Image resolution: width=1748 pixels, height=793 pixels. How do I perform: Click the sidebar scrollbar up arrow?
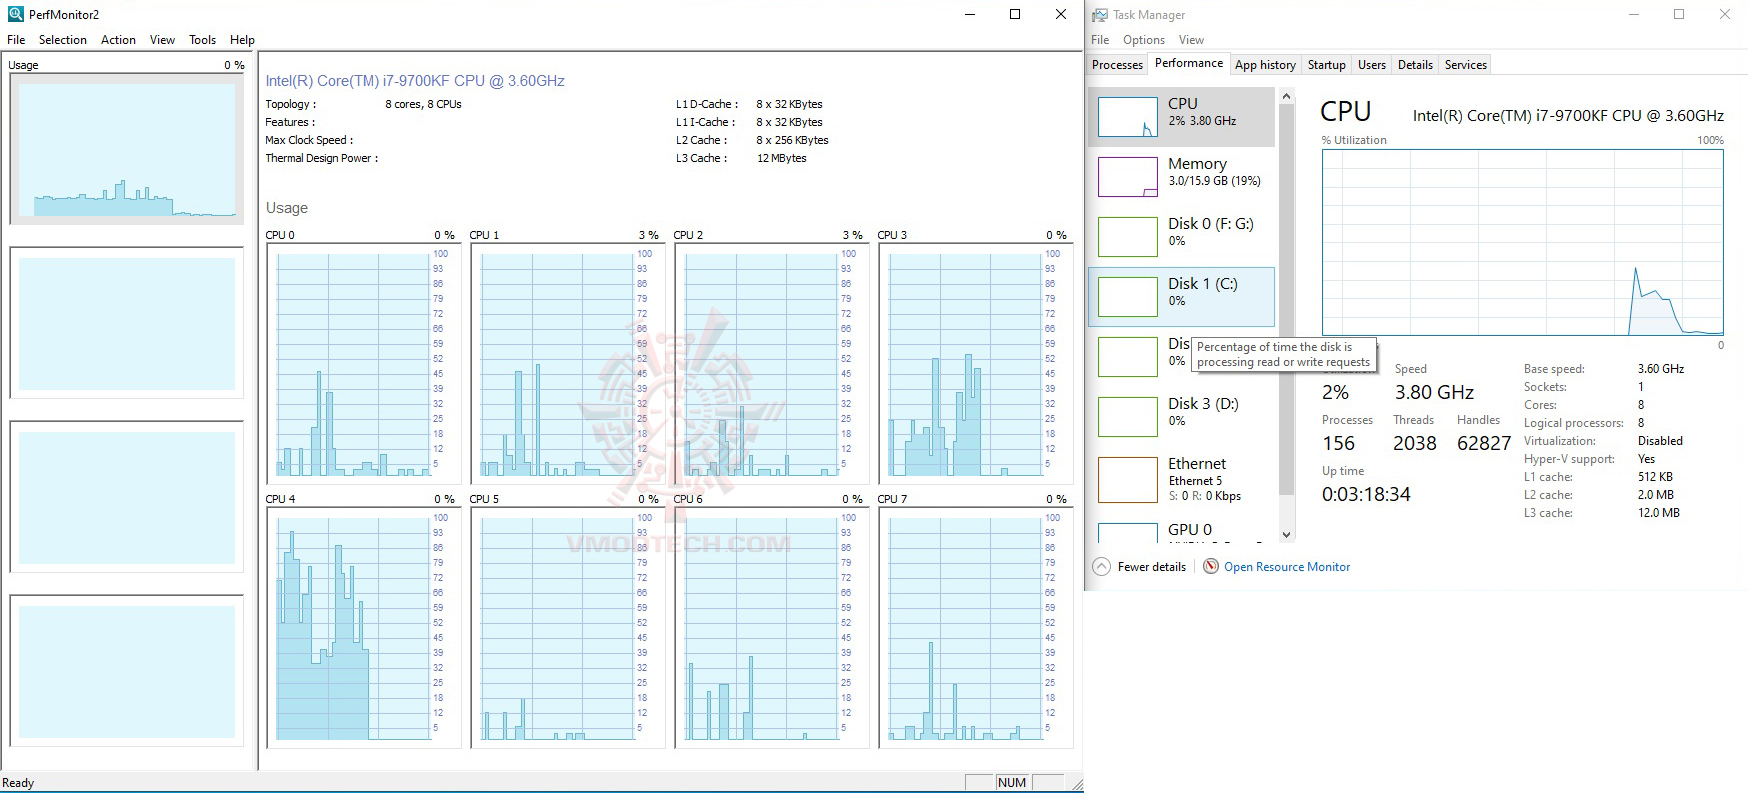click(1287, 97)
